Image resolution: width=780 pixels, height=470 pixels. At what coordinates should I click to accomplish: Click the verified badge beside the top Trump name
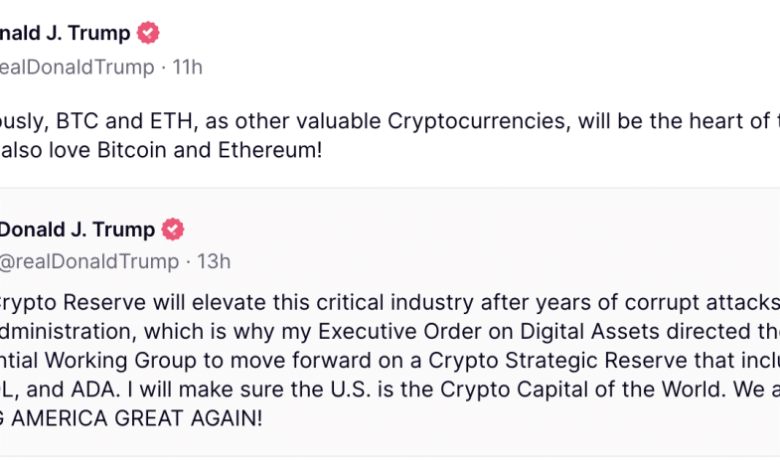coord(148,33)
